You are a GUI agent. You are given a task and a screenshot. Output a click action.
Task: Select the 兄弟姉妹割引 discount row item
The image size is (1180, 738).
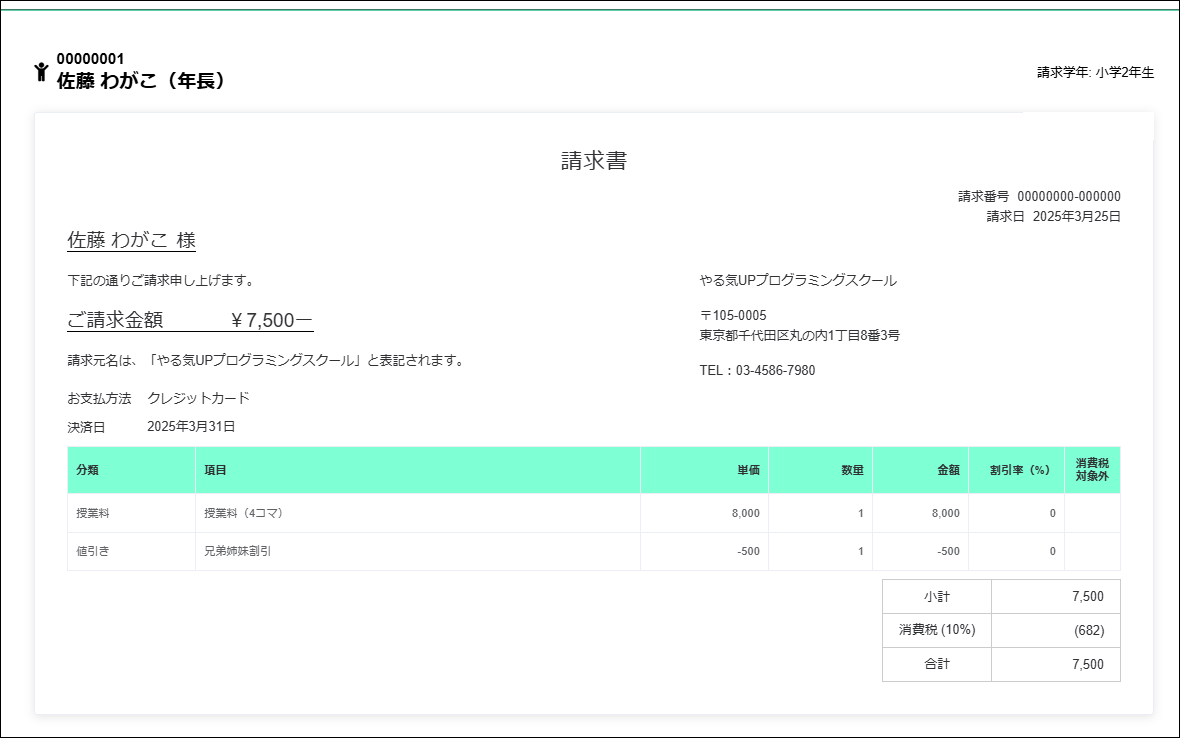point(237,551)
